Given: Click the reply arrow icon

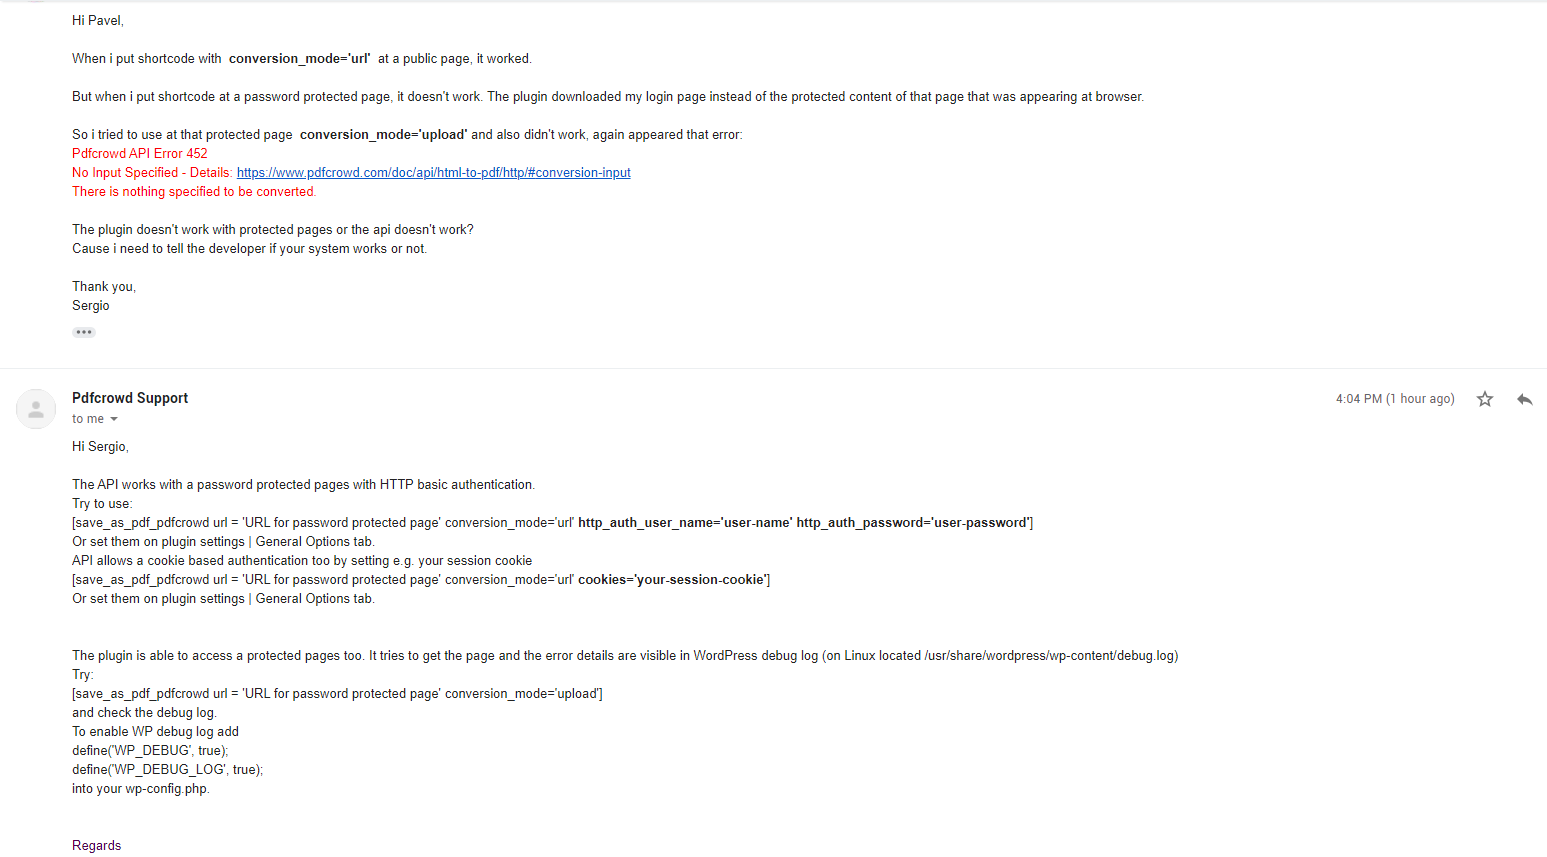Looking at the screenshot, I should coord(1524,399).
